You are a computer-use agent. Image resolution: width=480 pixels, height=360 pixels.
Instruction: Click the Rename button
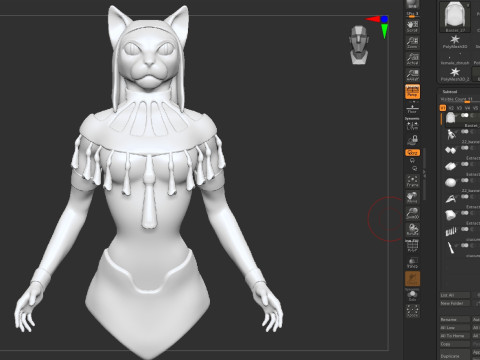click(455, 319)
